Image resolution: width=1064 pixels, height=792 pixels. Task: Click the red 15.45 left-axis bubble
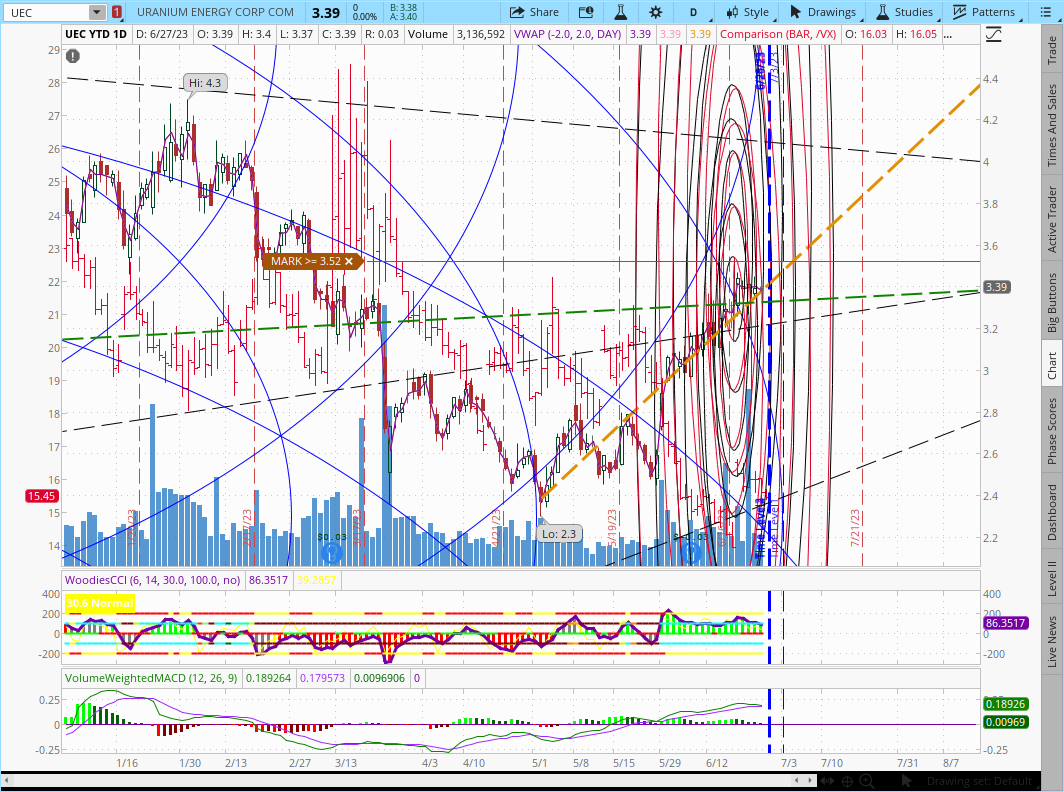41,496
